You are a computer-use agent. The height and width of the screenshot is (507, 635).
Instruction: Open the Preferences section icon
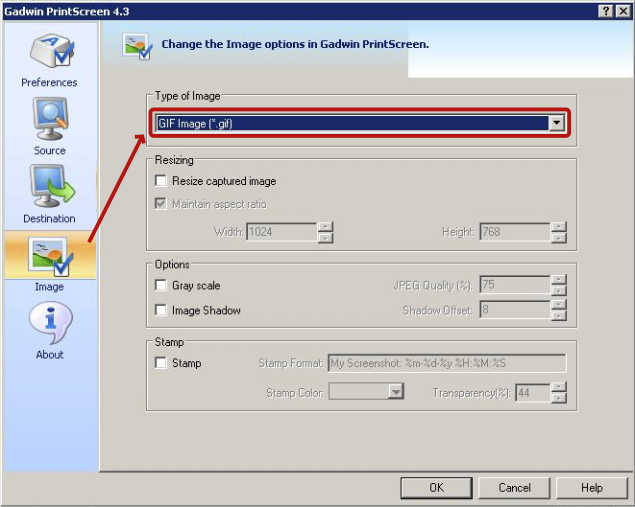(51, 51)
